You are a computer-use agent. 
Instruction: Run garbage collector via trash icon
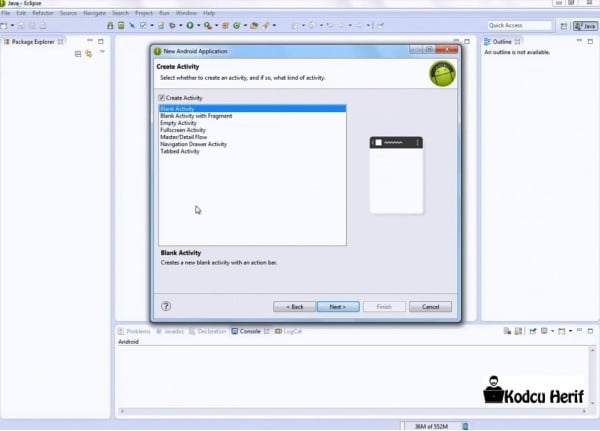(465, 426)
